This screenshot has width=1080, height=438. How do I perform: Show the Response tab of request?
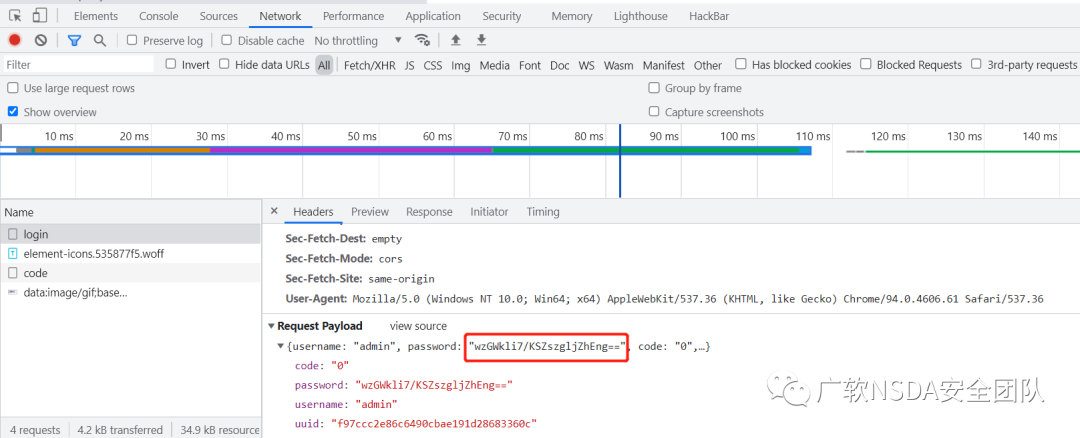click(x=429, y=211)
